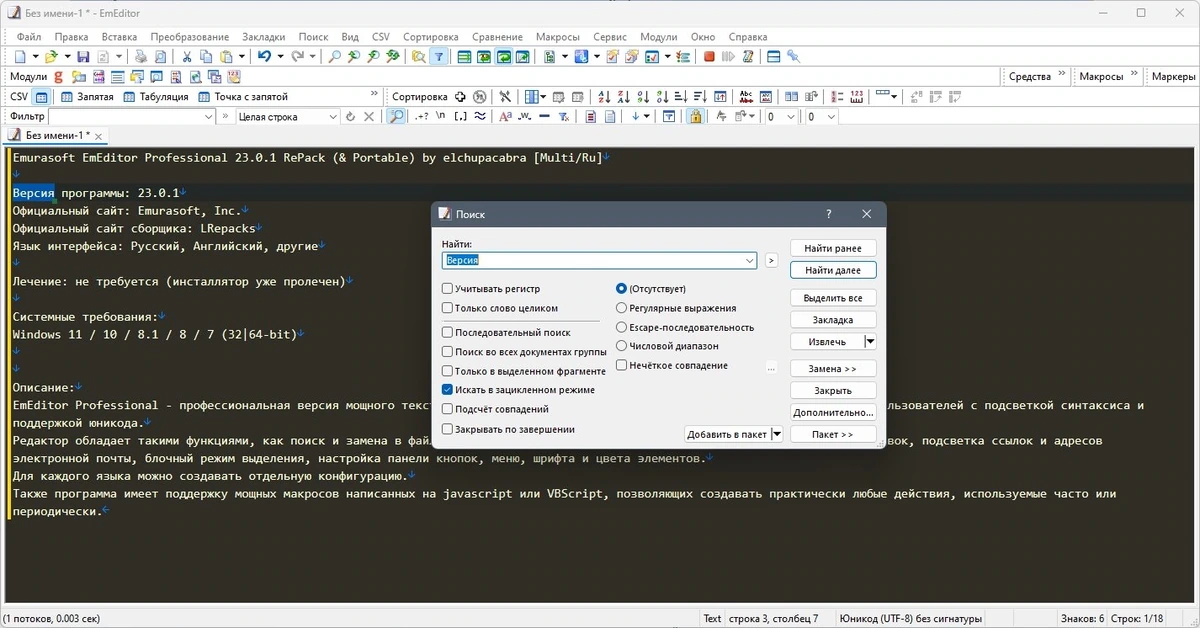Click the sort A to Z ascending icon

click(604, 97)
